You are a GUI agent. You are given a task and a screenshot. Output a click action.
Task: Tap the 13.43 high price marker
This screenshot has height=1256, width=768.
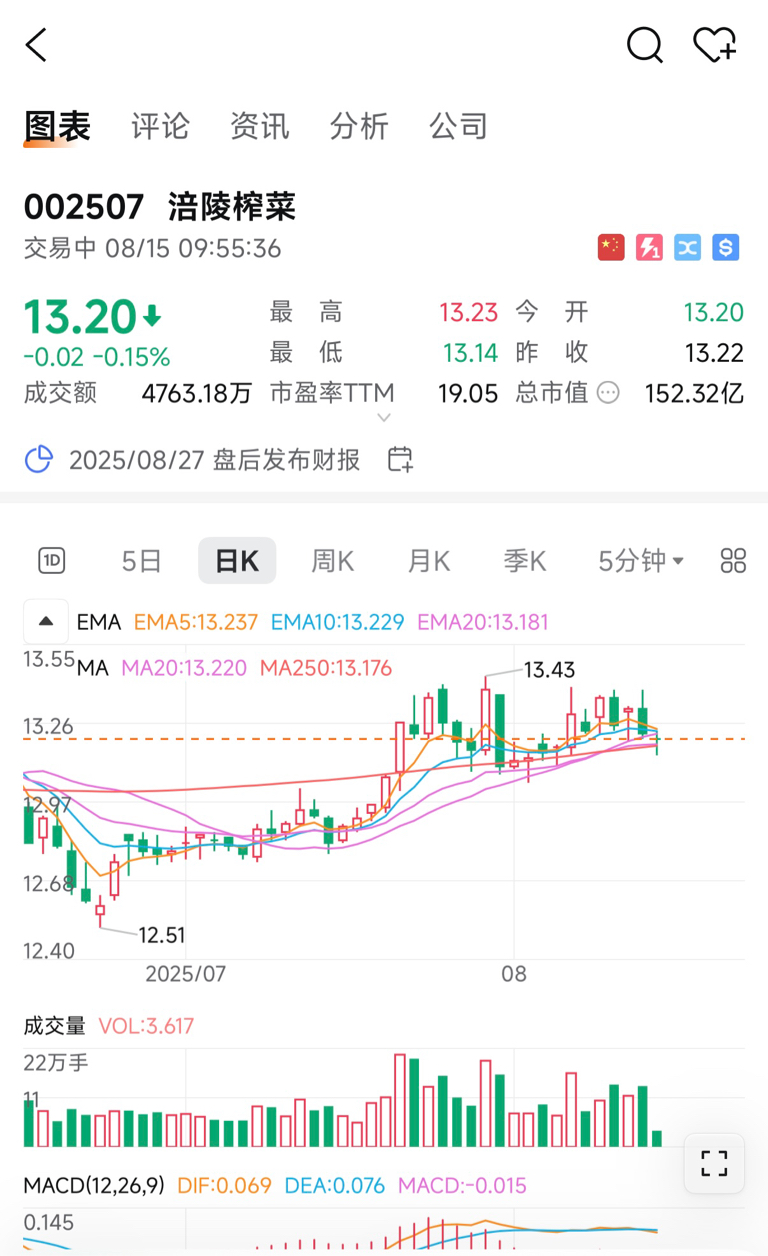550,670
